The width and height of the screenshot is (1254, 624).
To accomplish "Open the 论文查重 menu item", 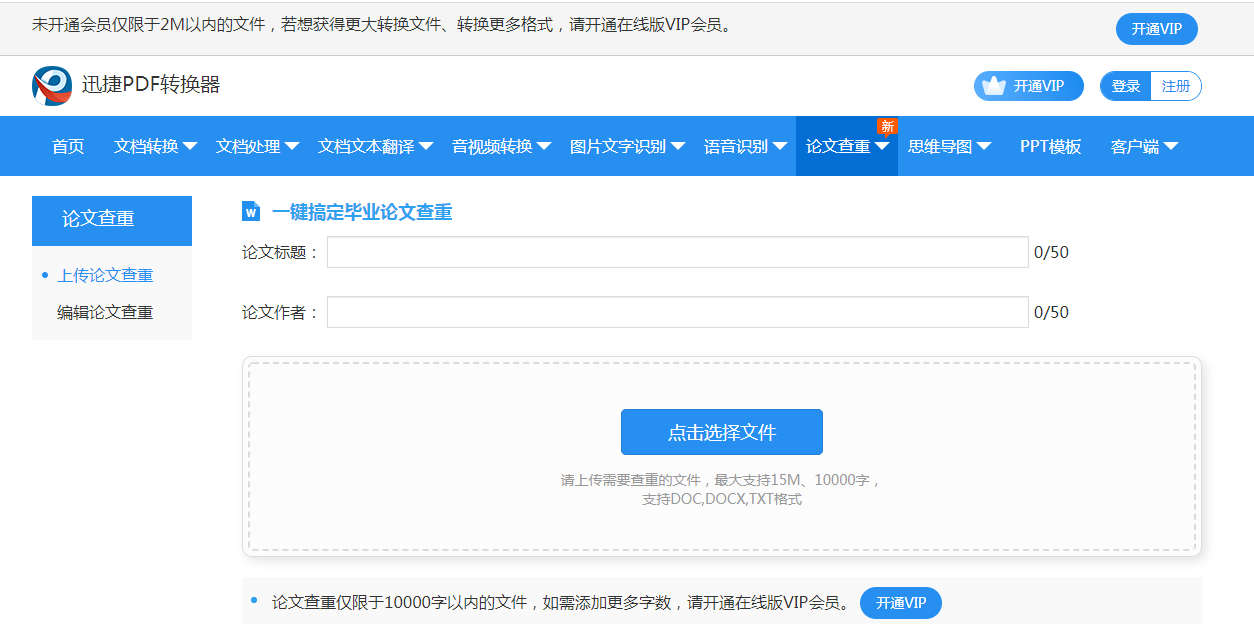I will [x=838, y=146].
